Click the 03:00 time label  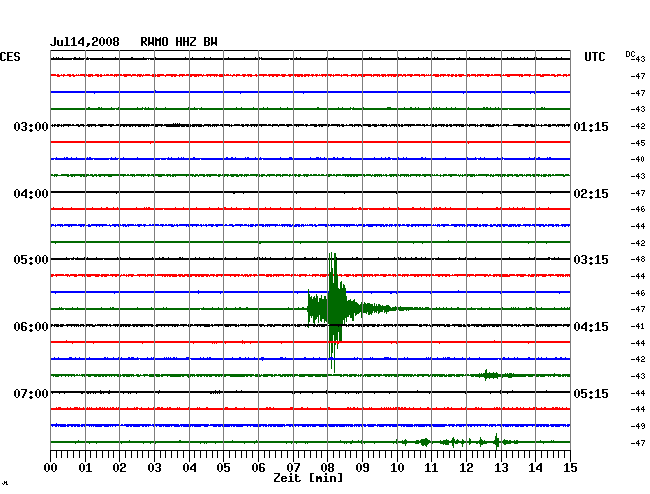click(x=31, y=126)
